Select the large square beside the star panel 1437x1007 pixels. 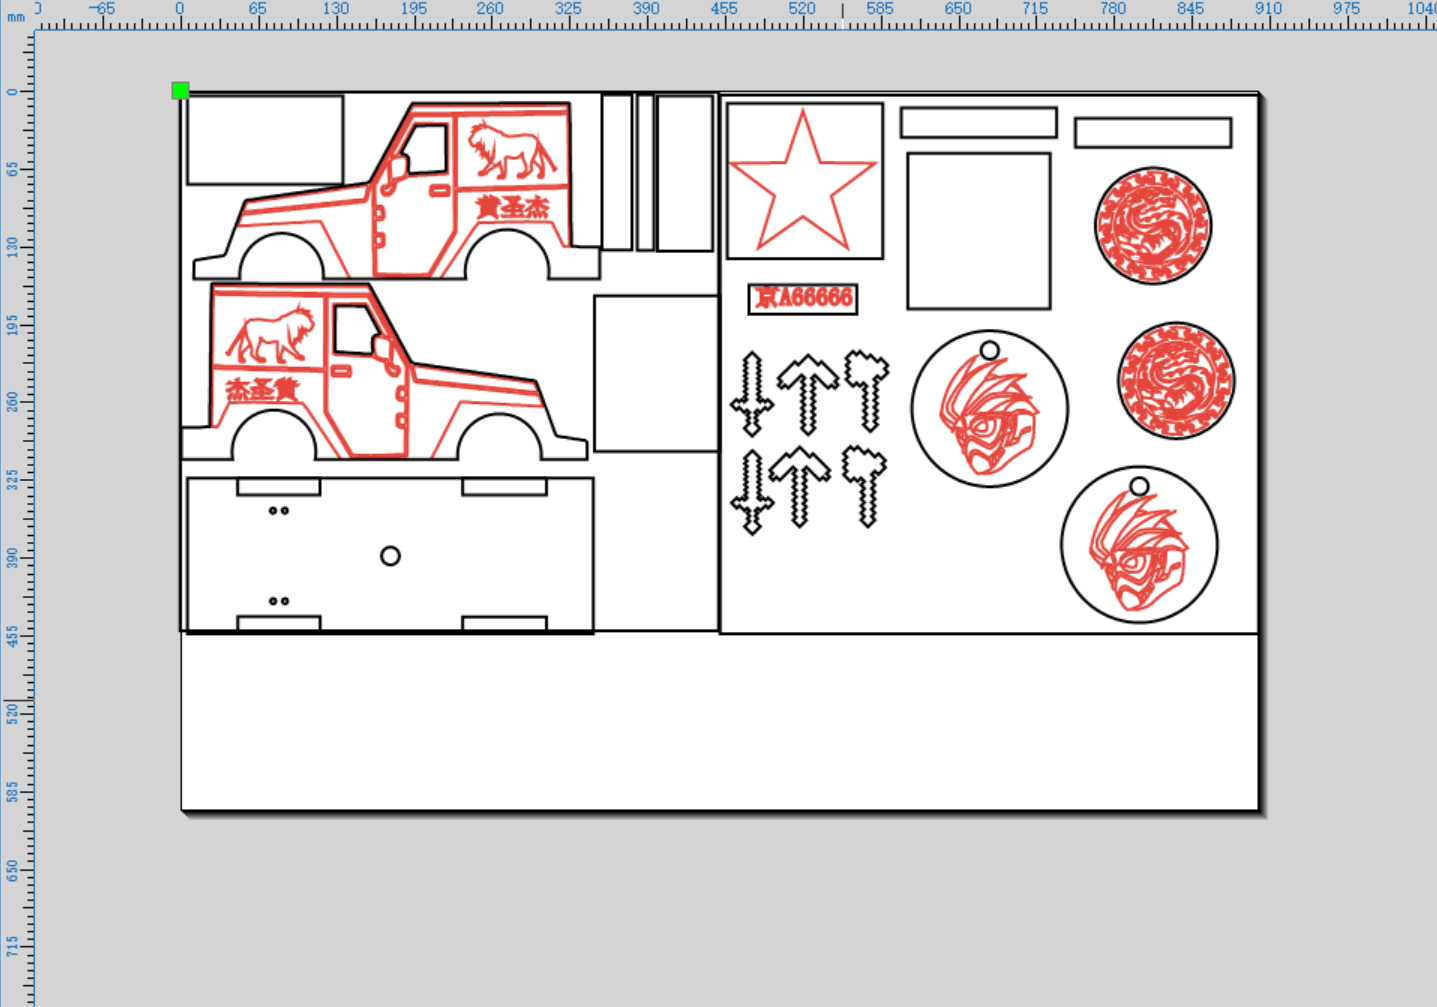[979, 231]
